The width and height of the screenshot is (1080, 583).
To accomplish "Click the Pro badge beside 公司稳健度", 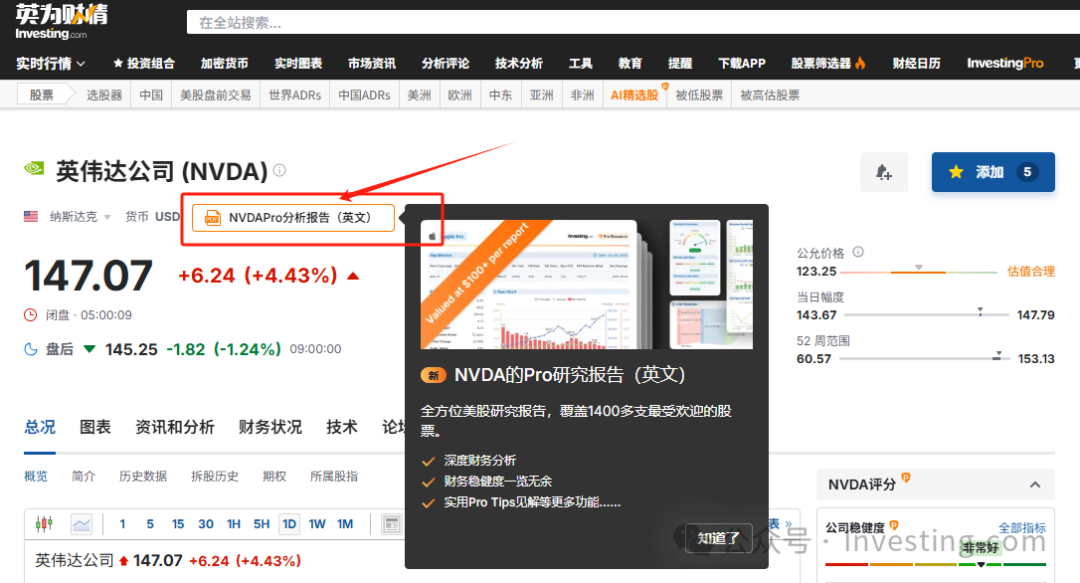I will pyautogui.click(x=894, y=525).
